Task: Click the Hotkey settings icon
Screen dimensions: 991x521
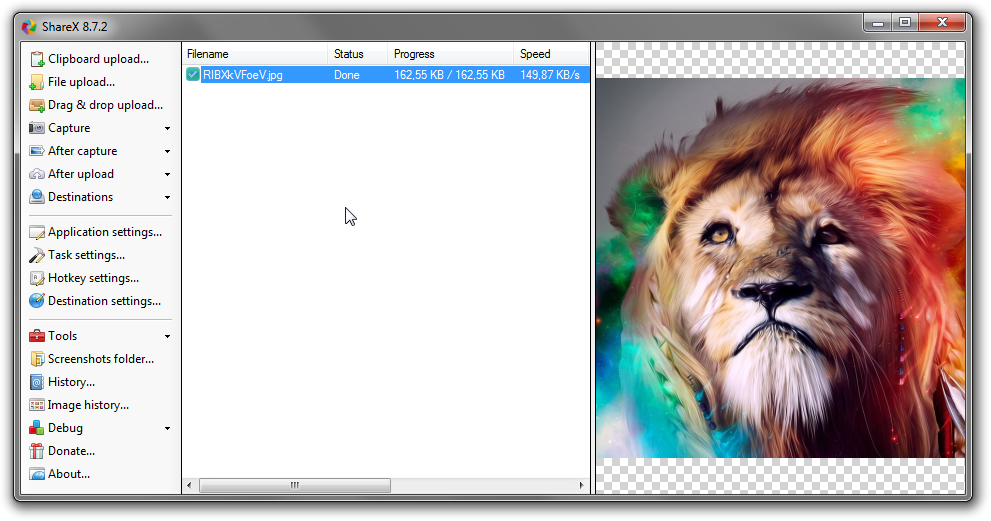Action: (x=37, y=278)
